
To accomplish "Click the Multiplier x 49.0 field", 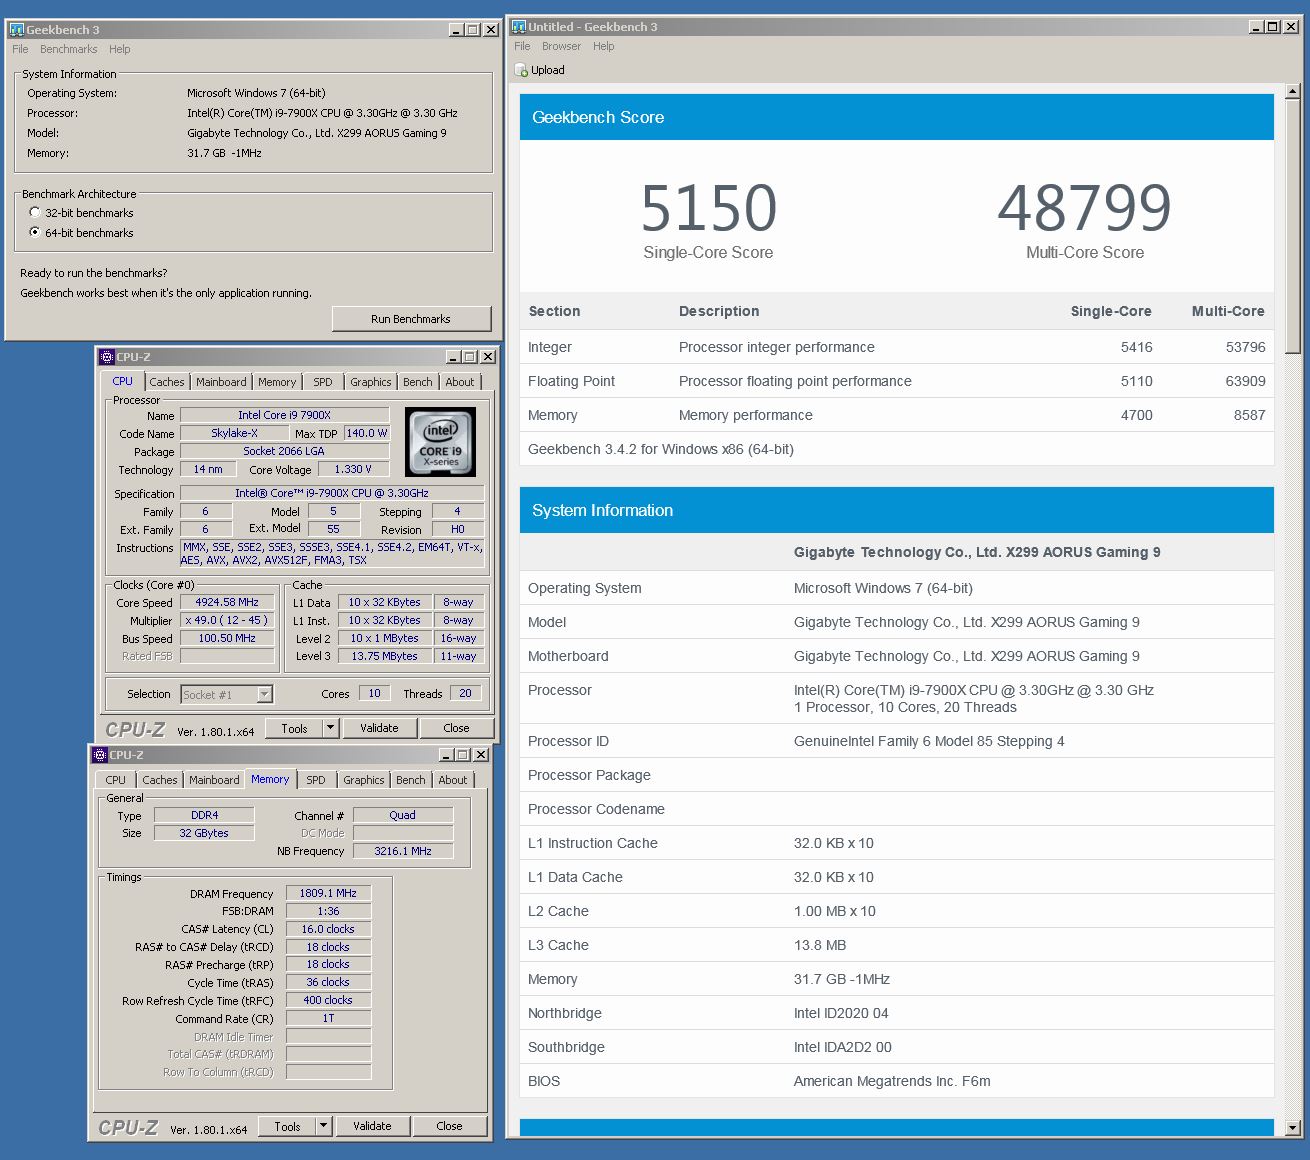I will (x=227, y=620).
